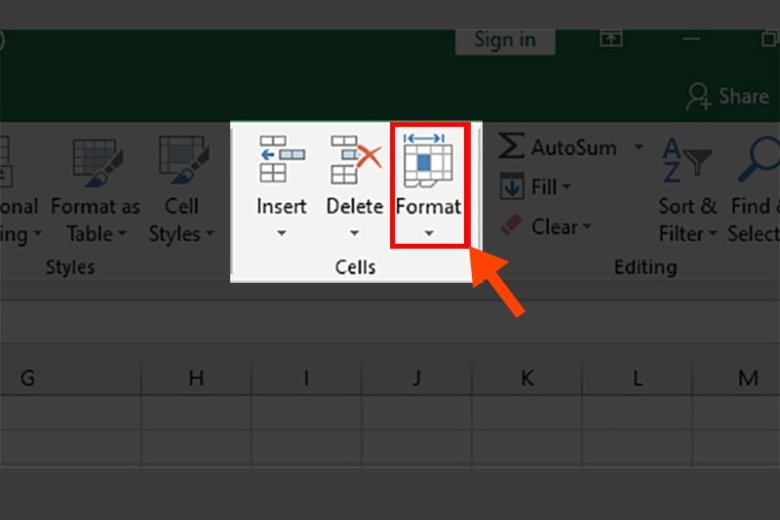Click the Format label text
The height and width of the screenshot is (520, 780).
tap(428, 207)
